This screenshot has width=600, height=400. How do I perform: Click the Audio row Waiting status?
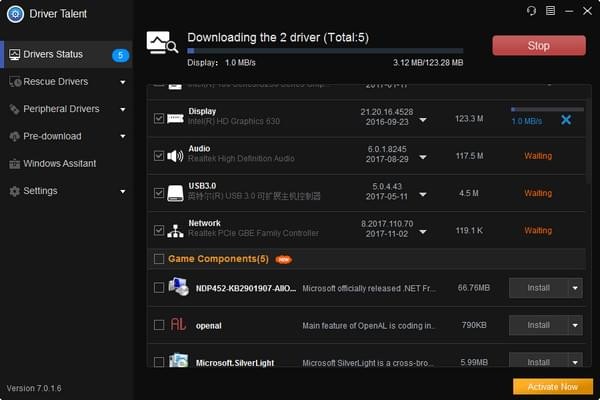point(538,156)
